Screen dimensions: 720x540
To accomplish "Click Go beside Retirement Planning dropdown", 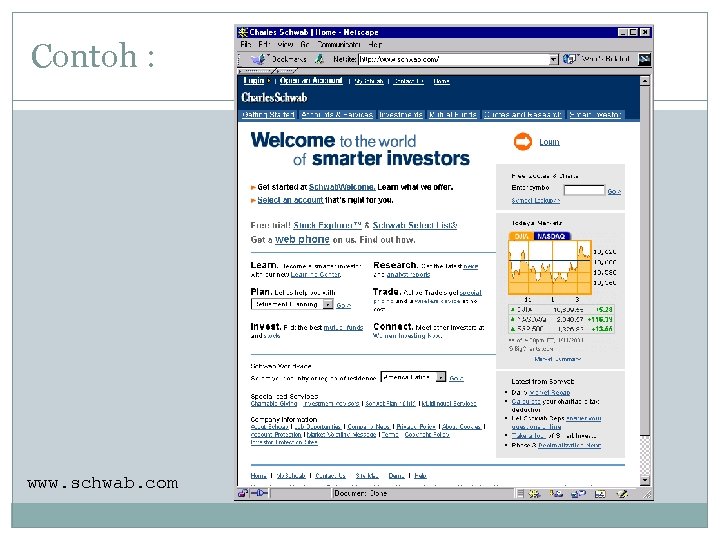I will [343, 305].
